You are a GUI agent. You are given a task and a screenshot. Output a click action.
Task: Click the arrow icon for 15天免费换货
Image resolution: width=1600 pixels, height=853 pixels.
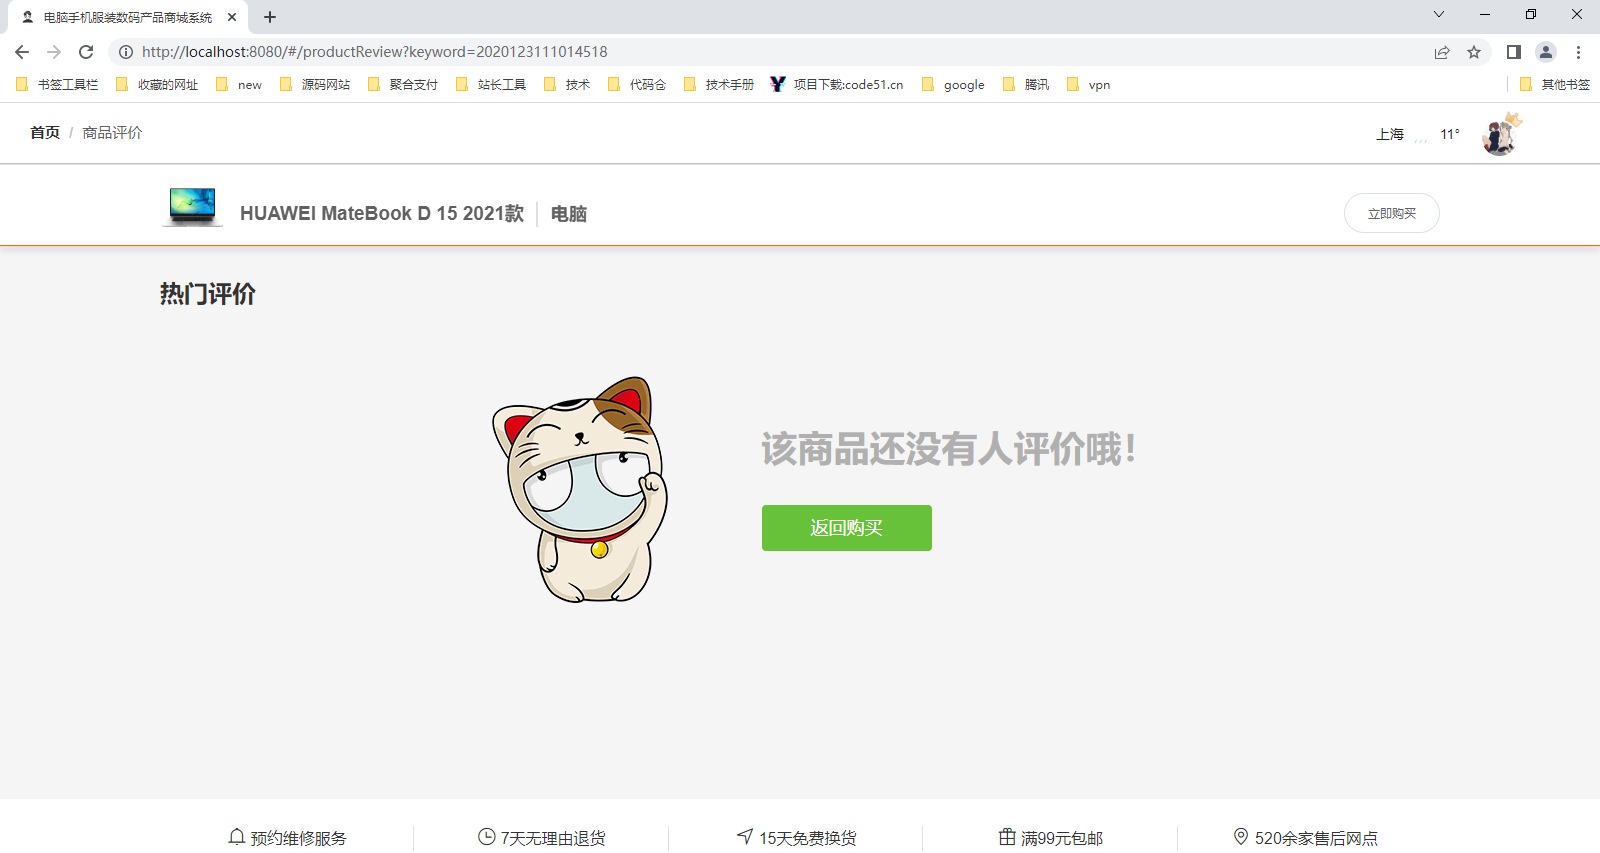[745, 837]
